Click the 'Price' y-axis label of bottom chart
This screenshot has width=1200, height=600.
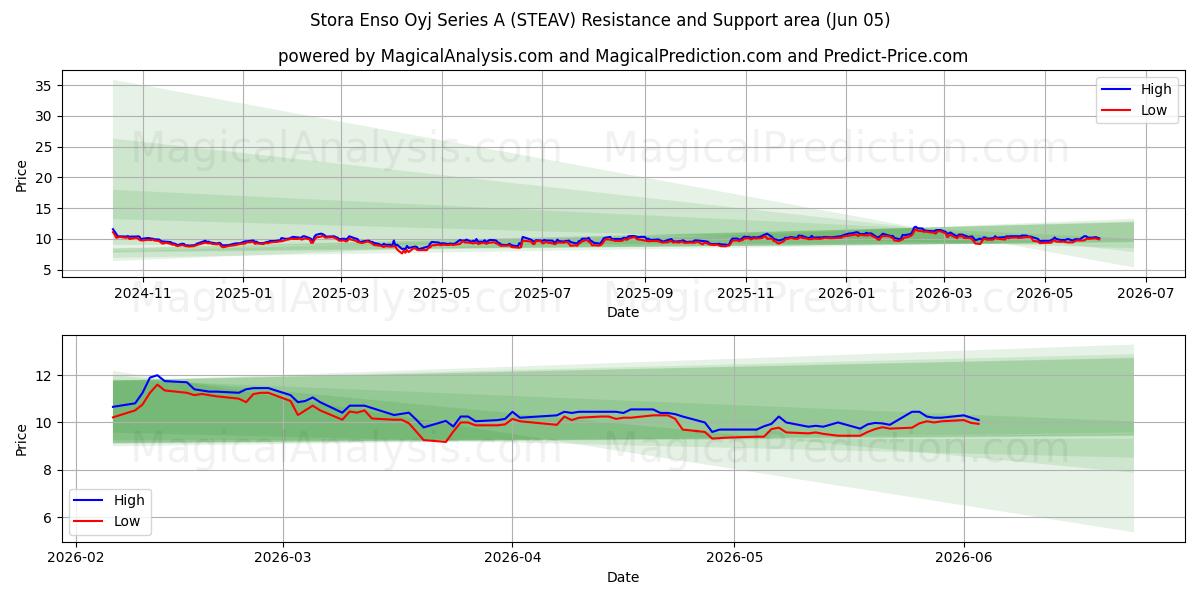(22, 439)
